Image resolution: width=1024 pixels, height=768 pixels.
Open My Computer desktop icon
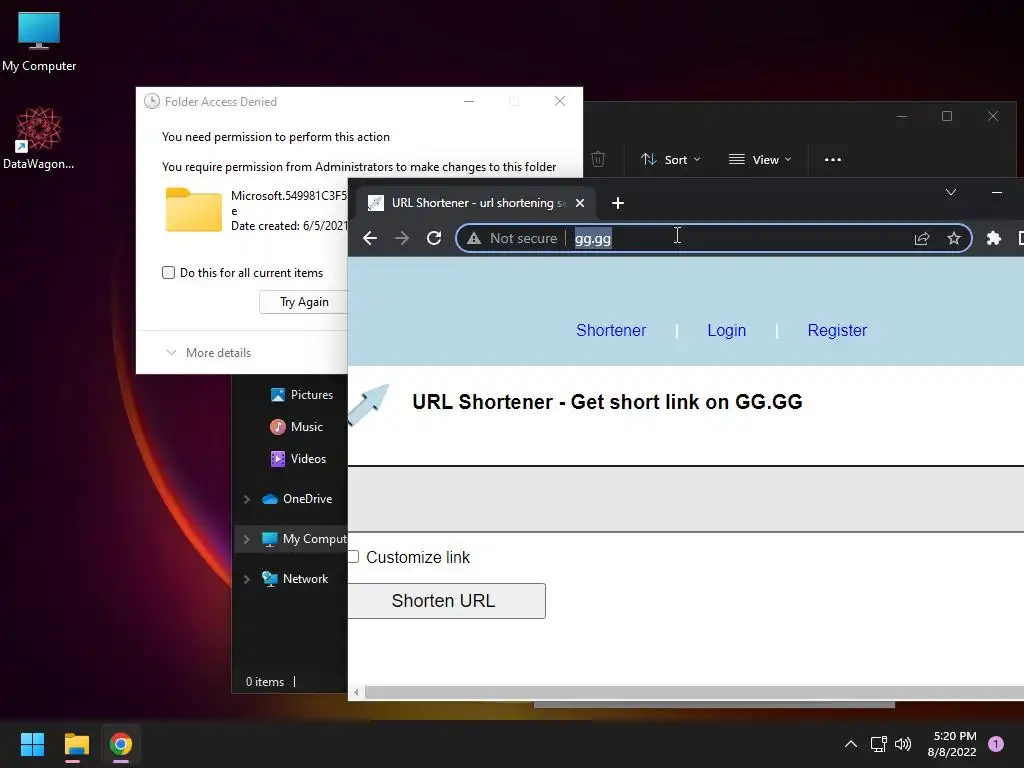39,42
